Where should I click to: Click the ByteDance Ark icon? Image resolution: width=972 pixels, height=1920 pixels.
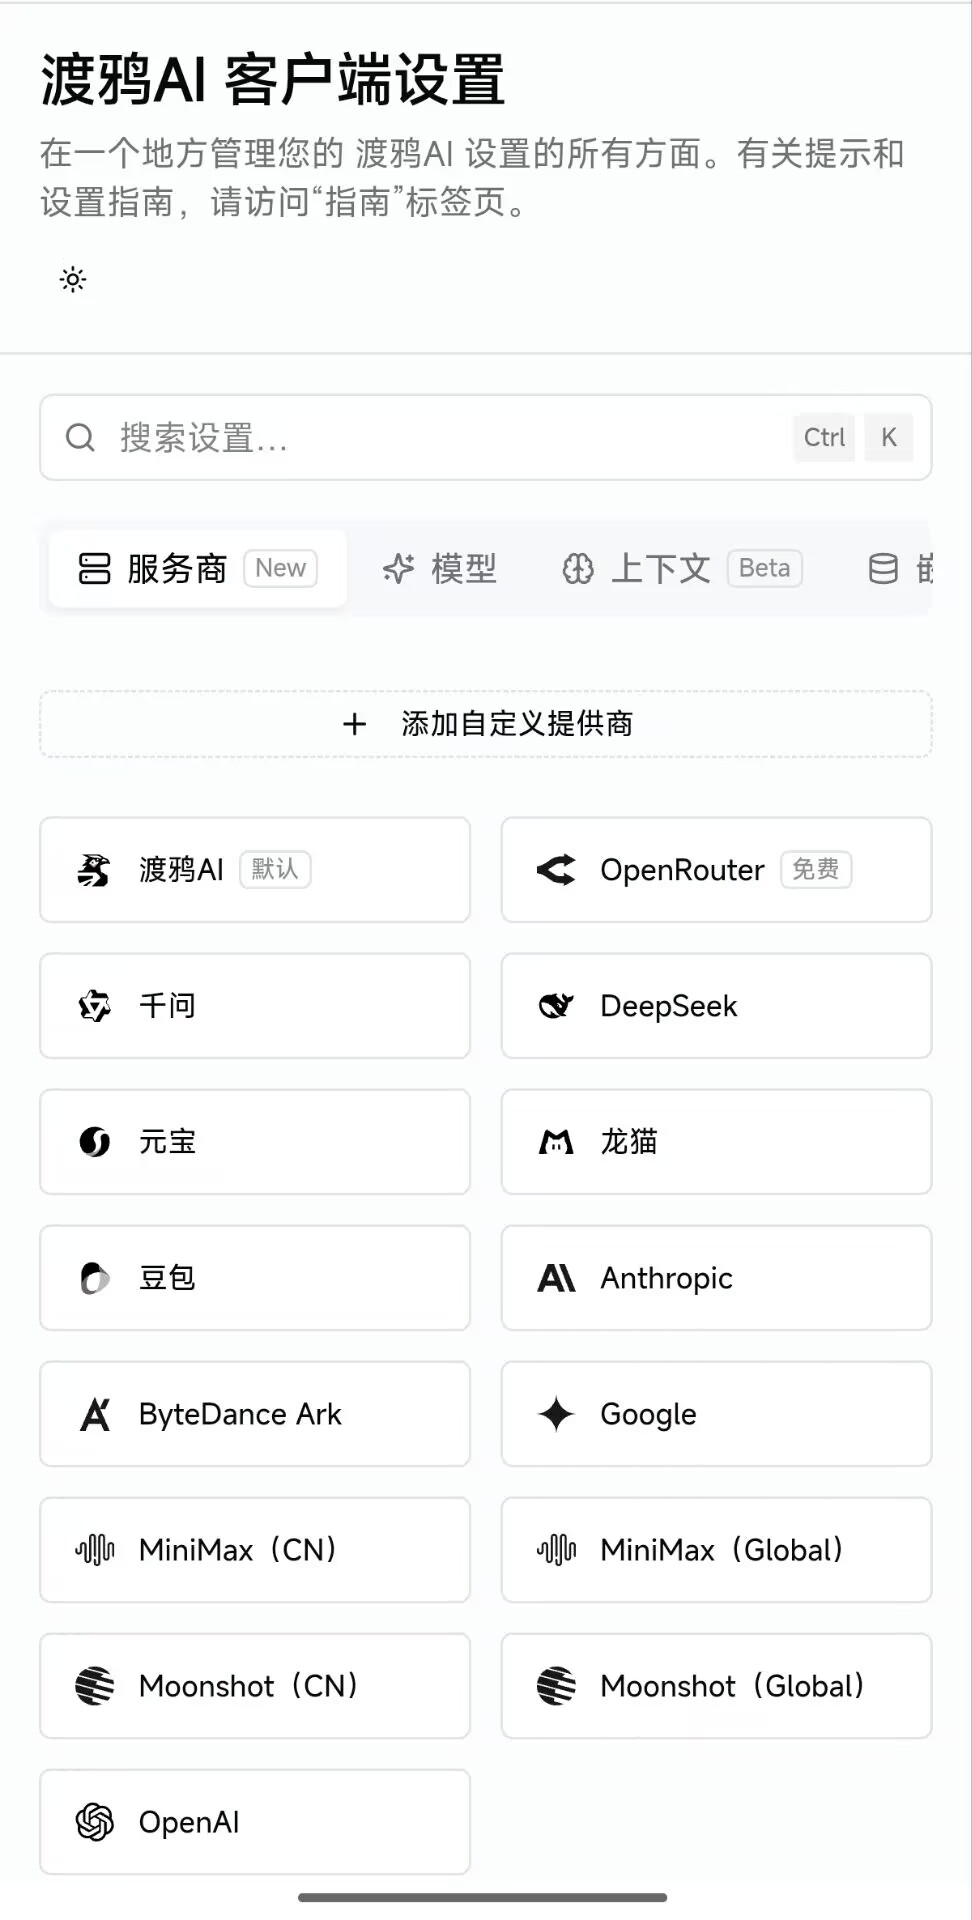pos(94,1414)
